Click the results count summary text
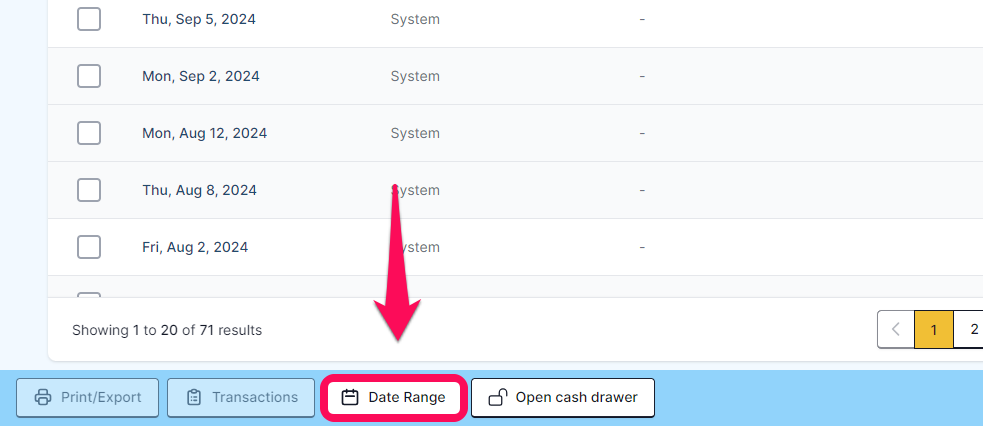The width and height of the screenshot is (983, 426). [x=167, y=330]
